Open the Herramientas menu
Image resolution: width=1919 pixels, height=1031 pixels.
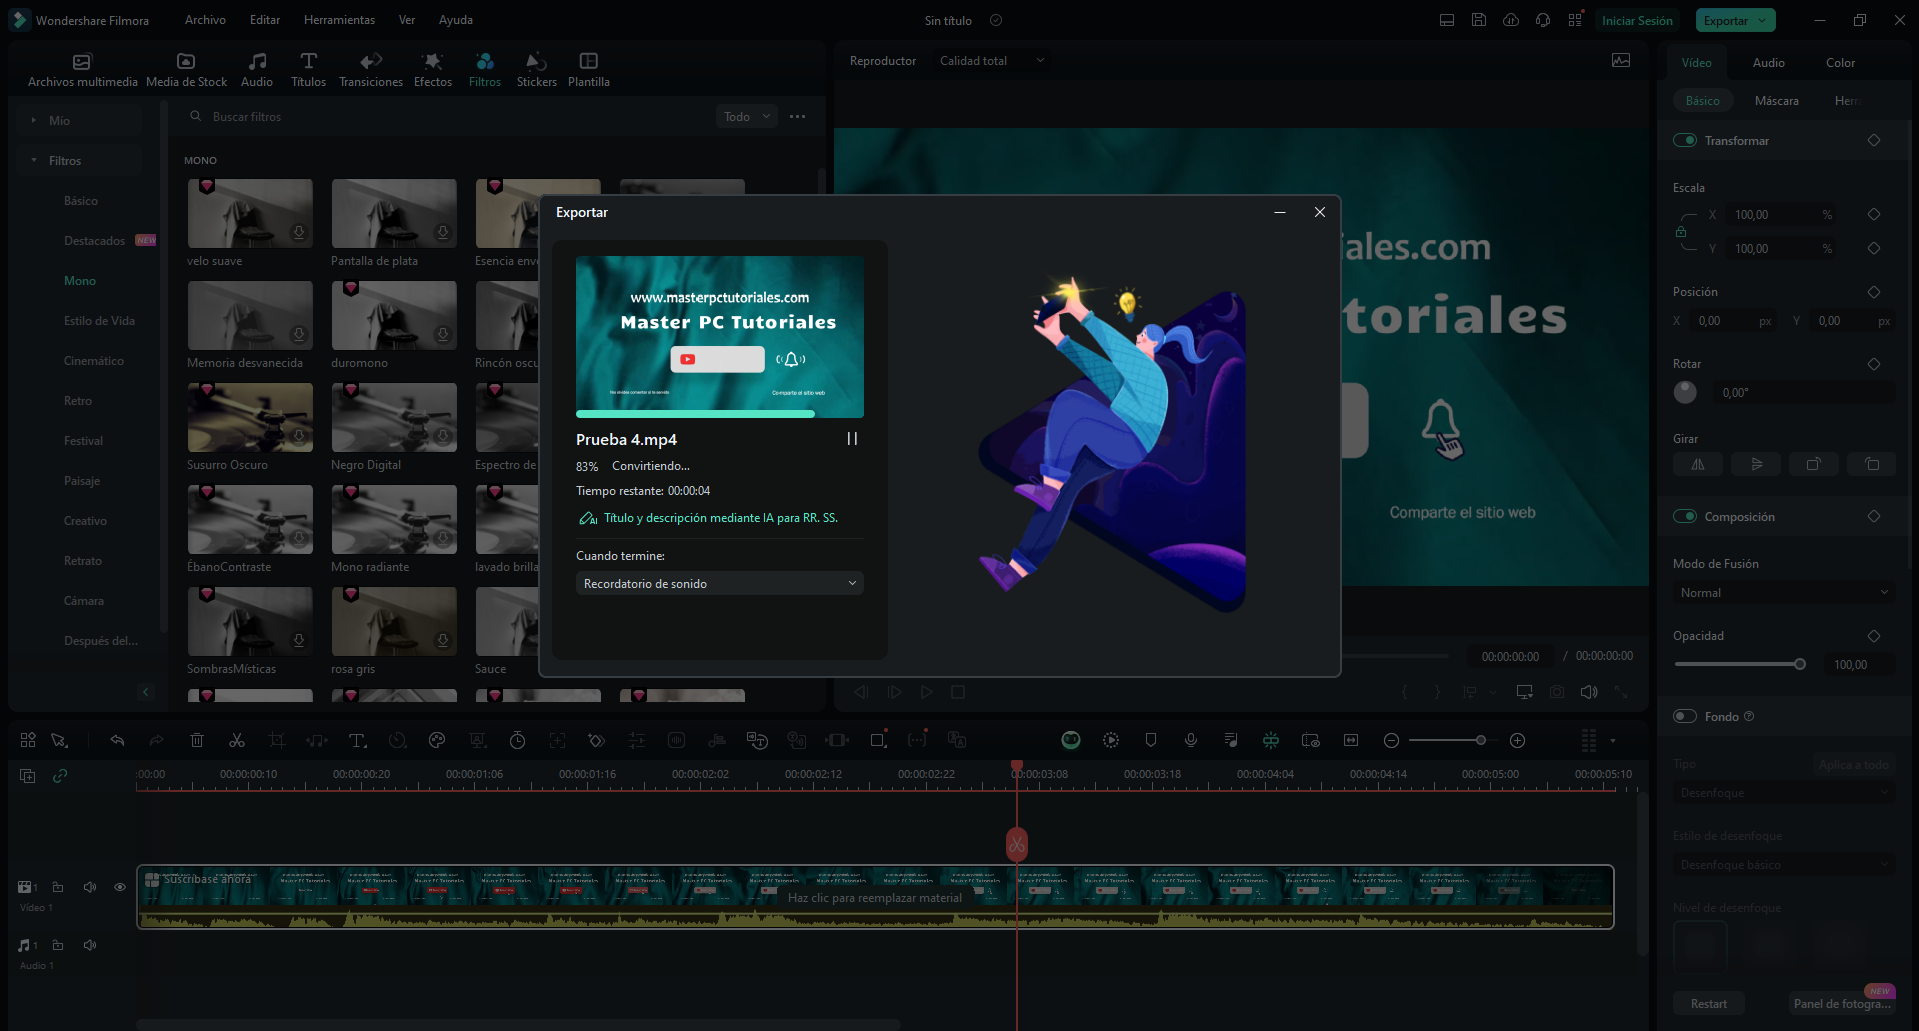(339, 20)
